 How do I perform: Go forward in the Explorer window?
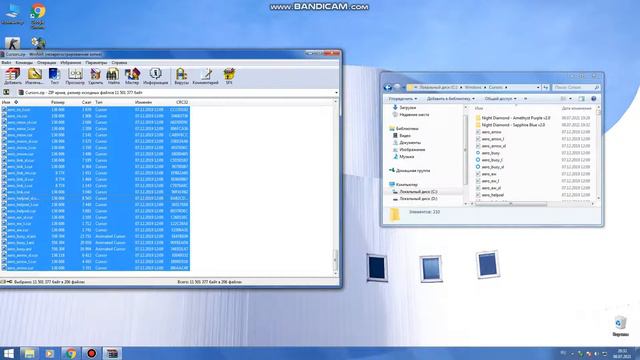click(x=397, y=87)
